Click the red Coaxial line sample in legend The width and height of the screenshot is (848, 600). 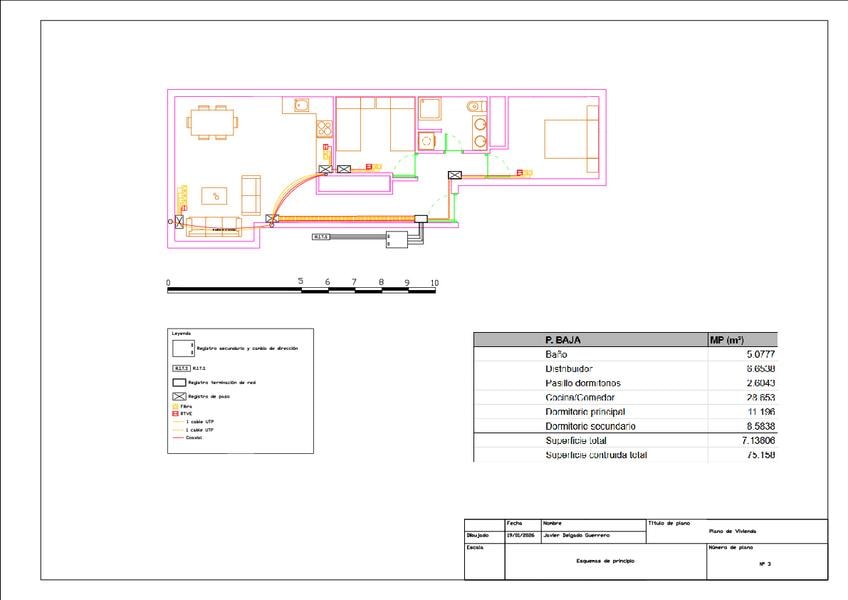[178, 438]
